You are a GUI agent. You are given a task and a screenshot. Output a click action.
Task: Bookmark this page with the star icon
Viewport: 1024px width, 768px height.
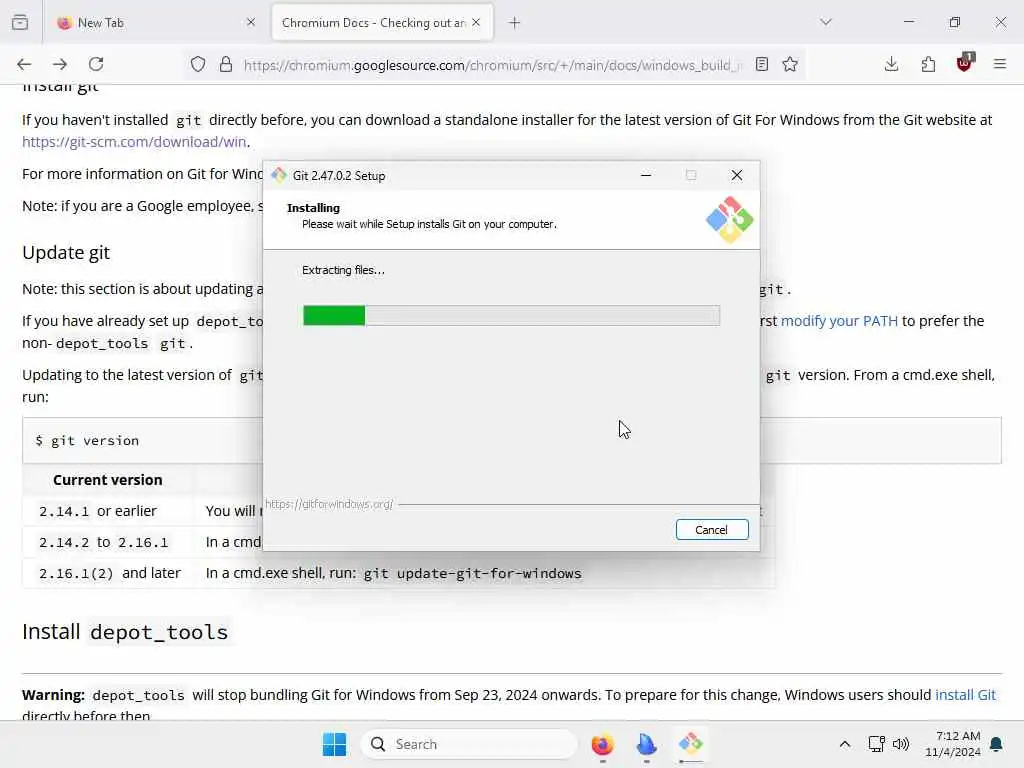tap(790, 64)
